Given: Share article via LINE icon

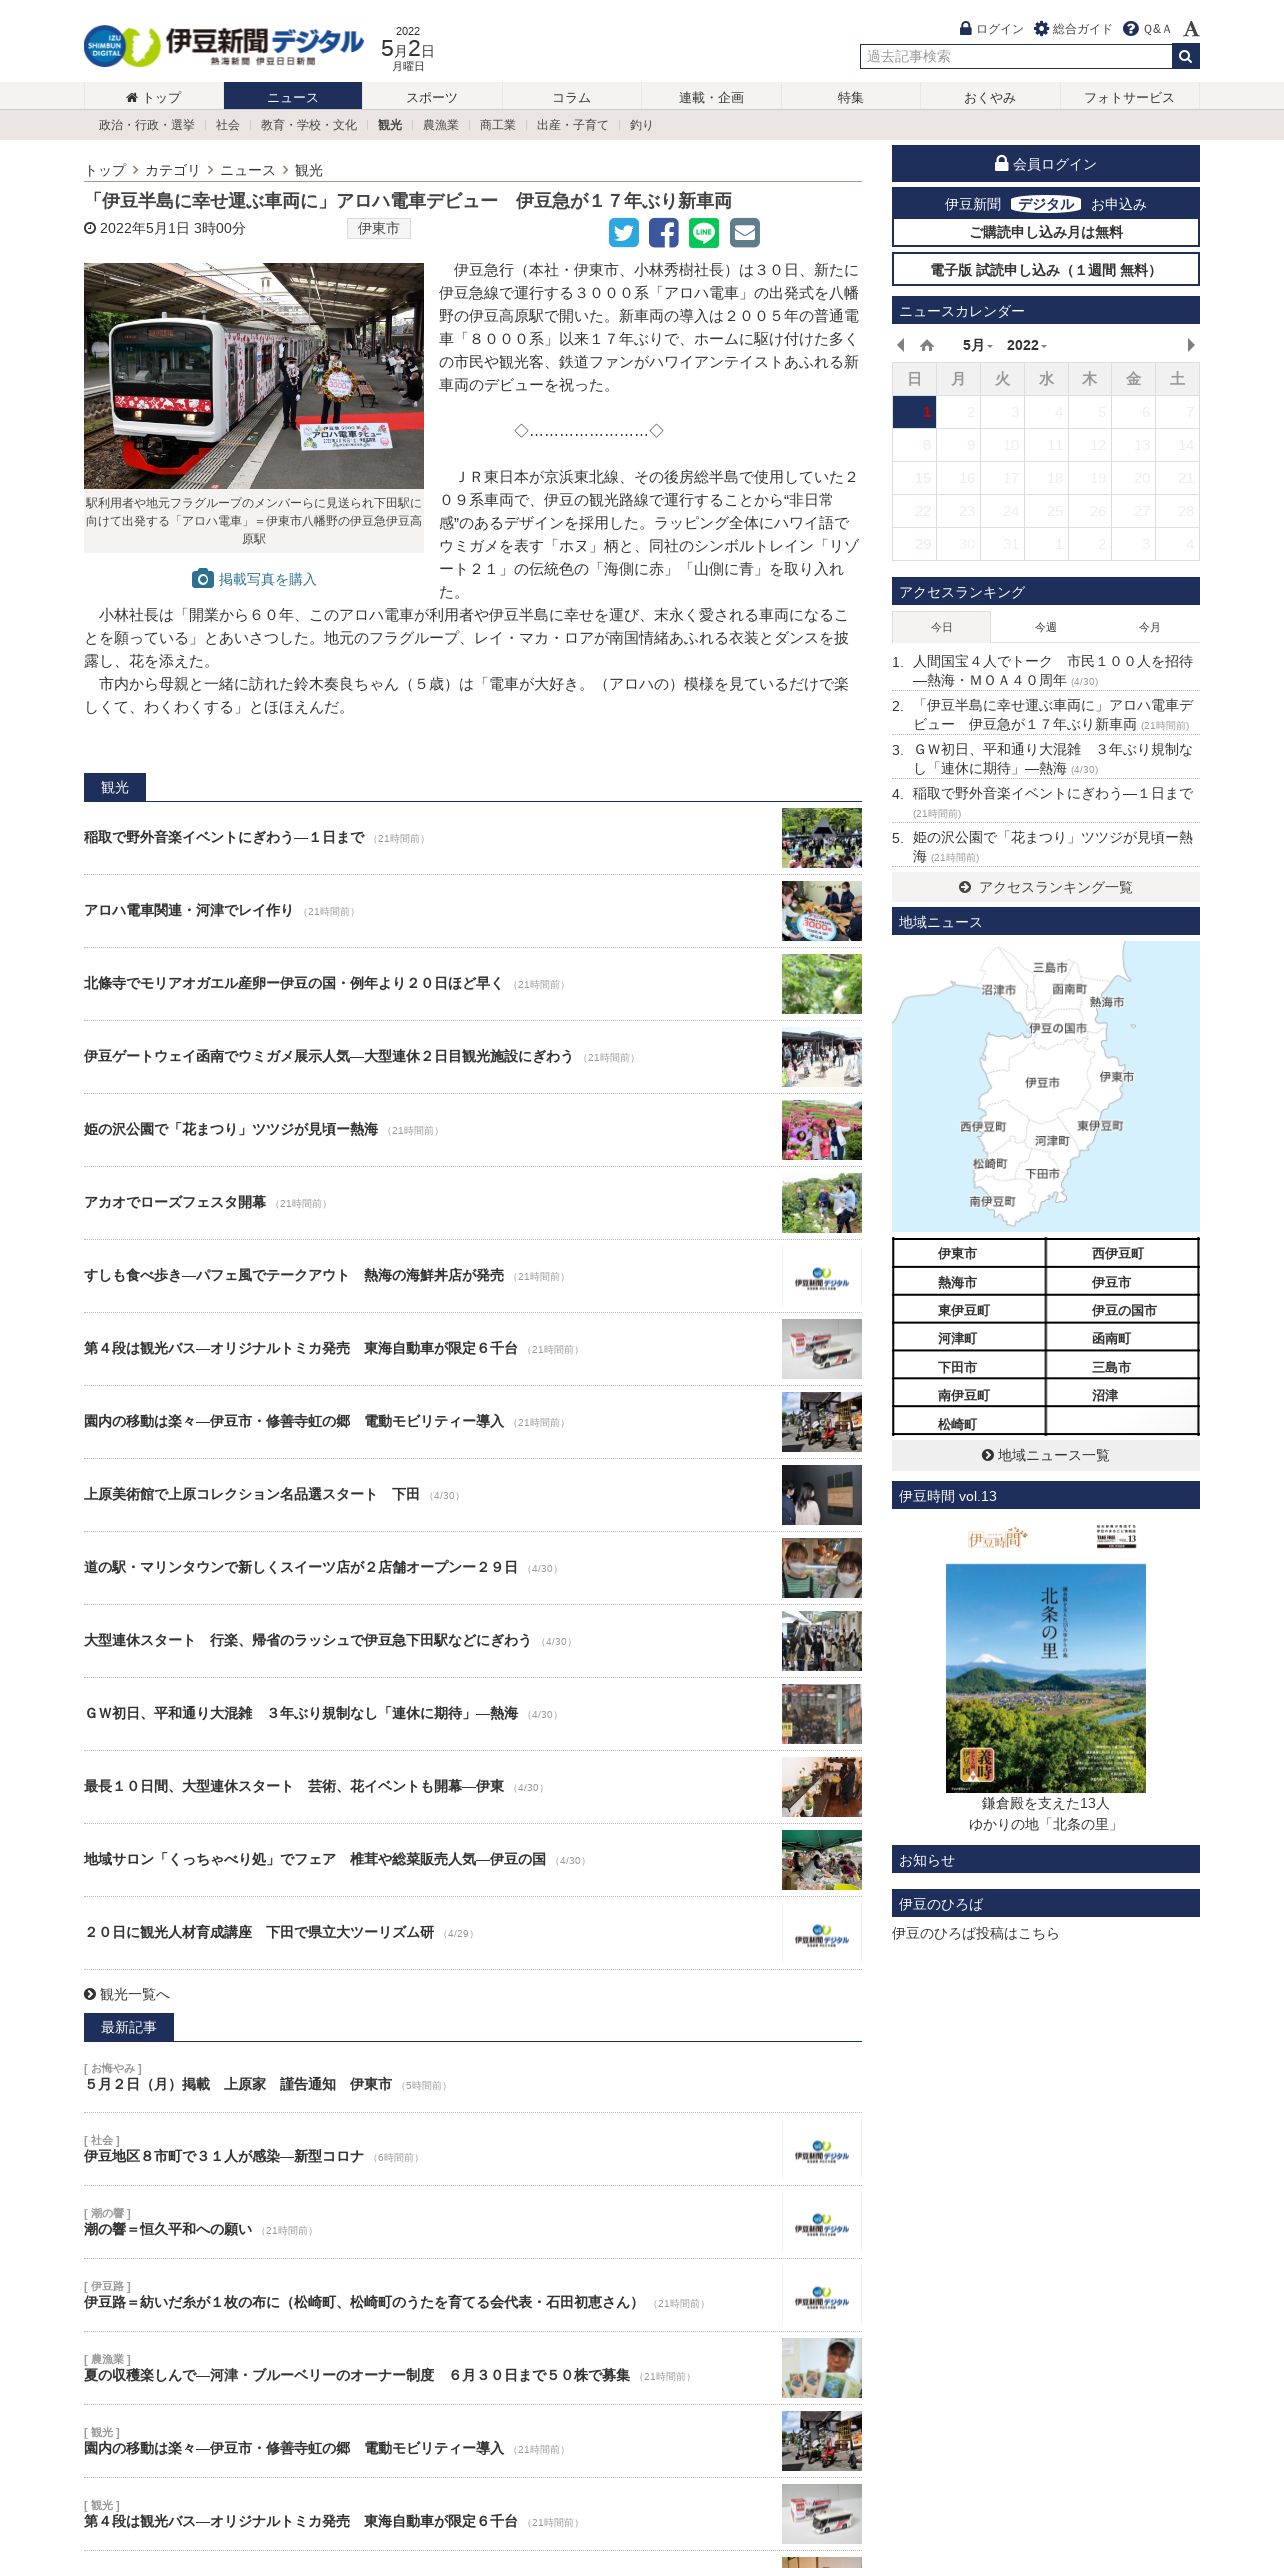Looking at the screenshot, I should tap(704, 233).
